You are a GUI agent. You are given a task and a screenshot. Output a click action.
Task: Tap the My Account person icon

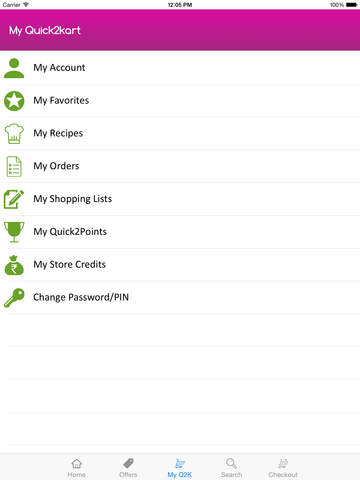[14, 68]
